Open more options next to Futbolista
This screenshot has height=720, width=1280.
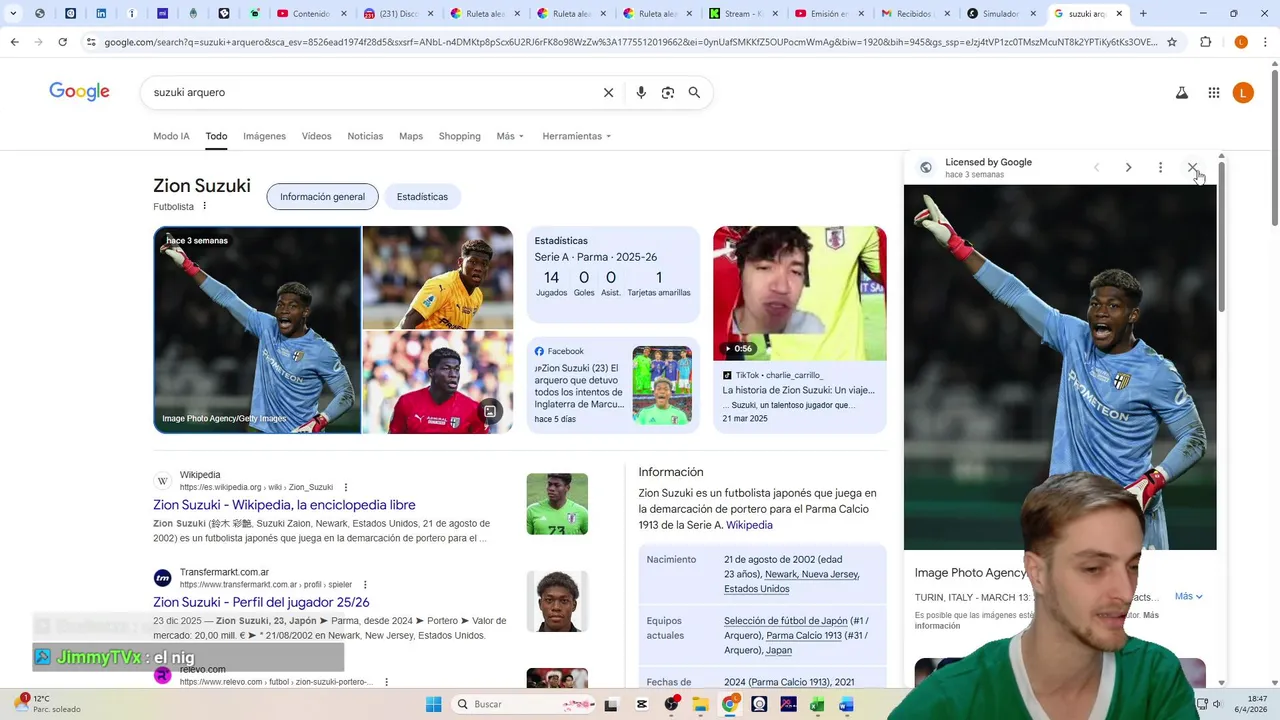[x=204, y=206]
